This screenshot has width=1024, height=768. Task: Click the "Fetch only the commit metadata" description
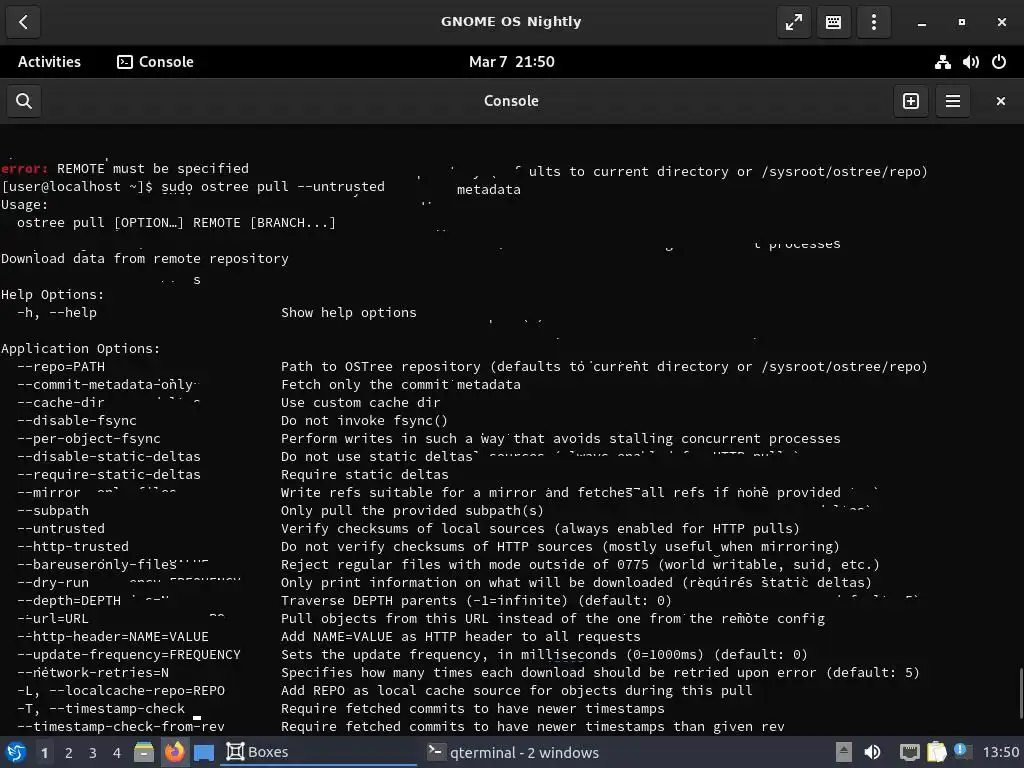pos(401,385)
